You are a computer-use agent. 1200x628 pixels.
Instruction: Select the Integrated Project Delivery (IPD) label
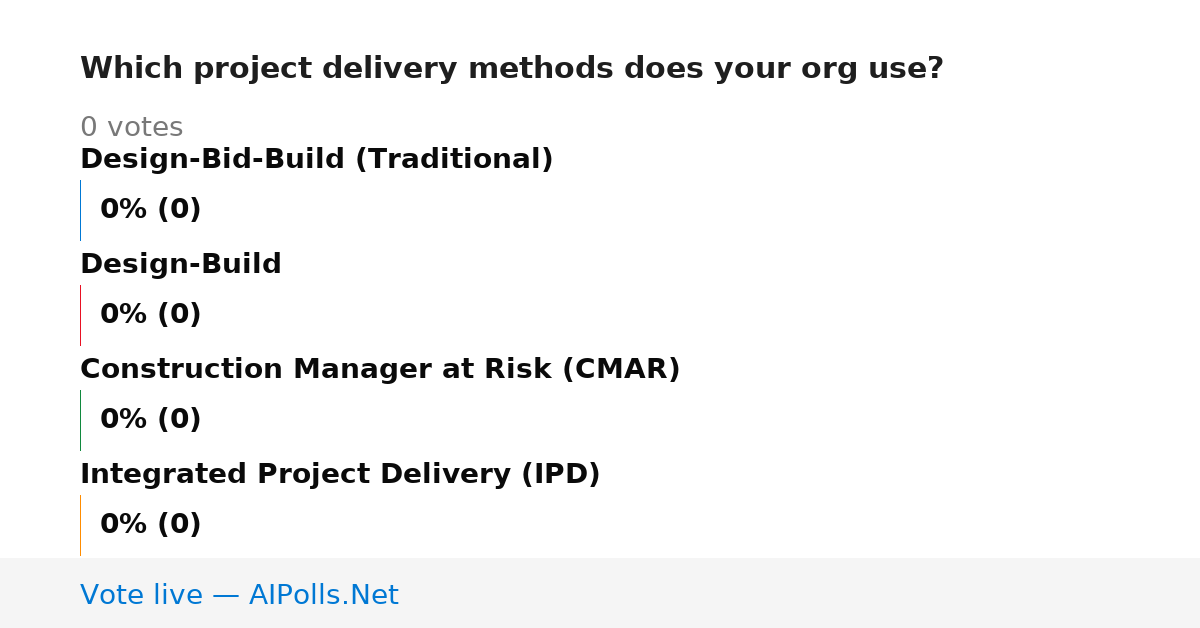(x=340, y=474)
